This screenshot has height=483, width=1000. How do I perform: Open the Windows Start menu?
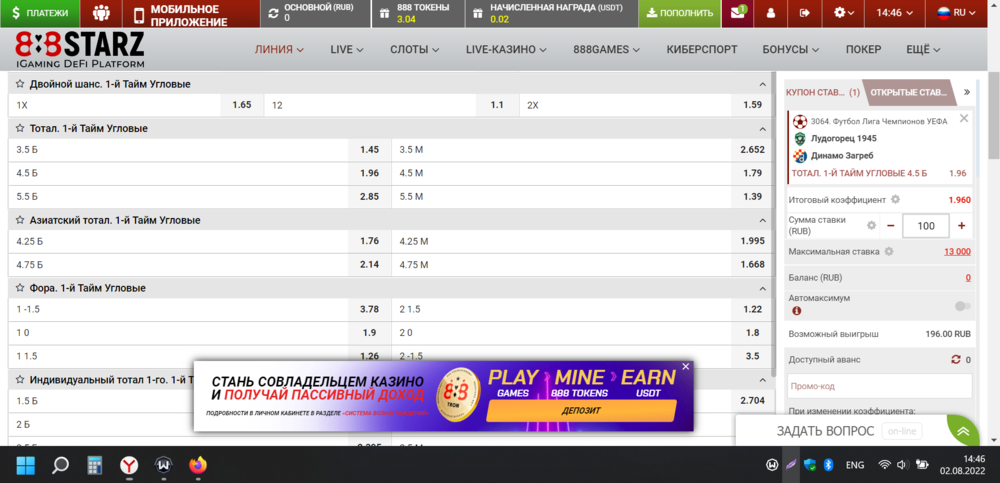click(26, 466)
